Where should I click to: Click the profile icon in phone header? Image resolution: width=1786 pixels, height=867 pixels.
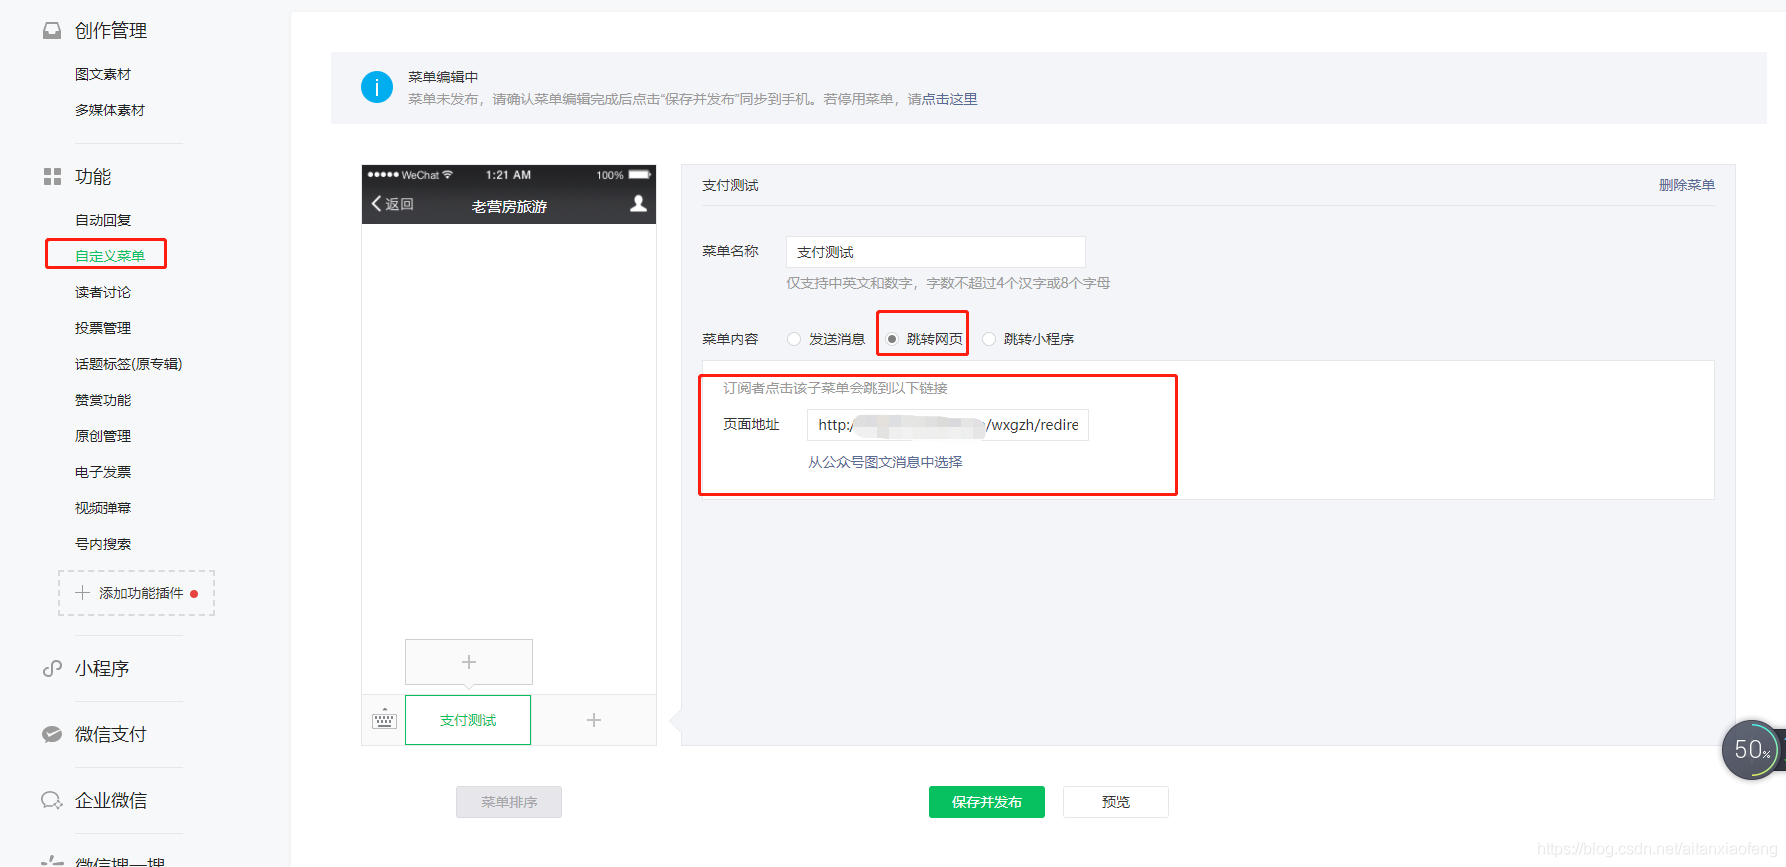pyautogui.click(x=638, y=204)
